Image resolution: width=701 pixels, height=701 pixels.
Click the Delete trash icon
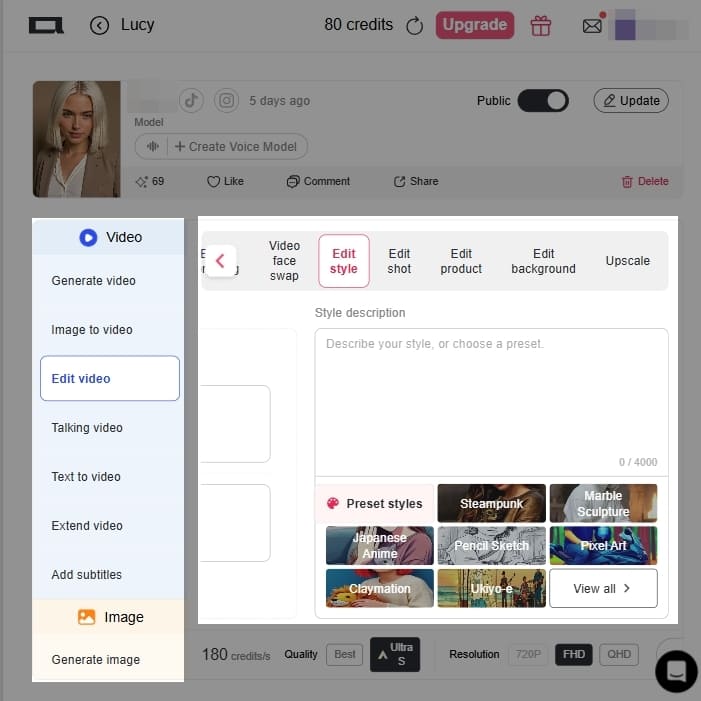(x=627, y=182)
